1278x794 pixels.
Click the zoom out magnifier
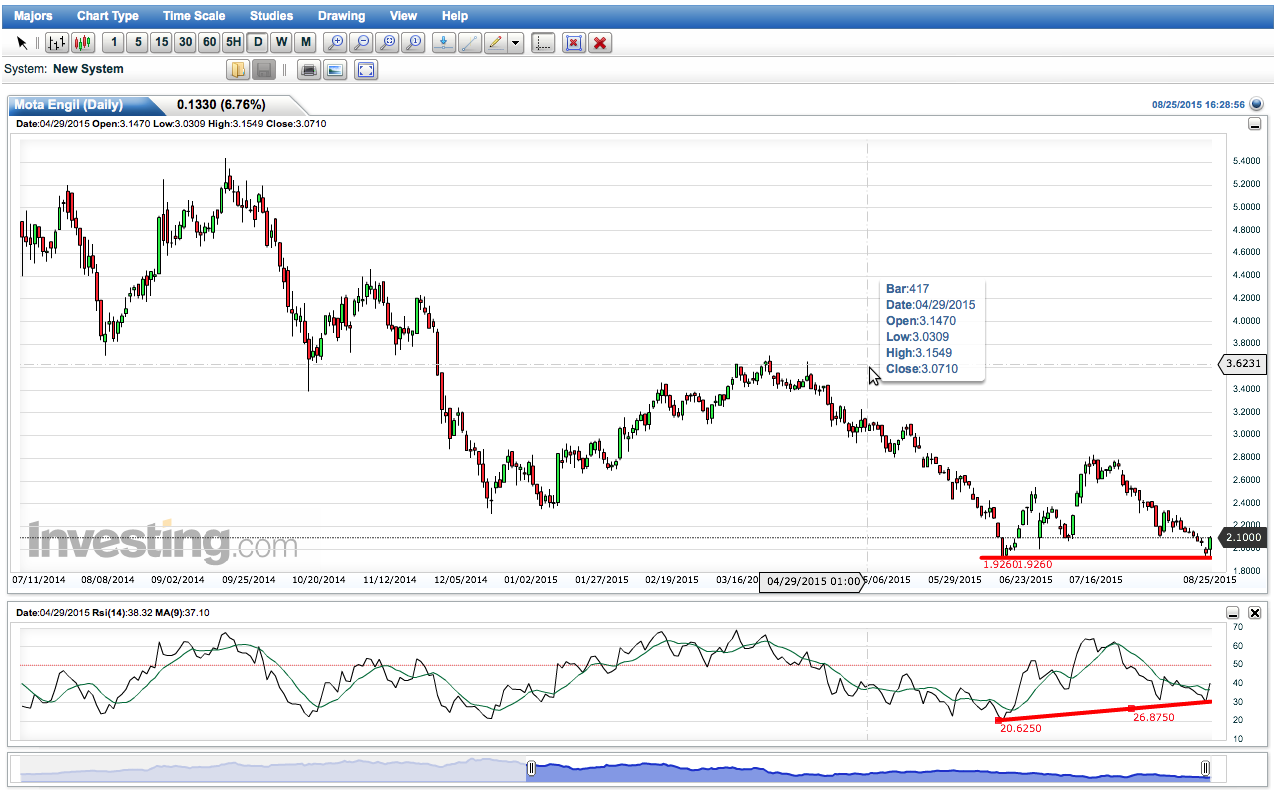[362, 43]
